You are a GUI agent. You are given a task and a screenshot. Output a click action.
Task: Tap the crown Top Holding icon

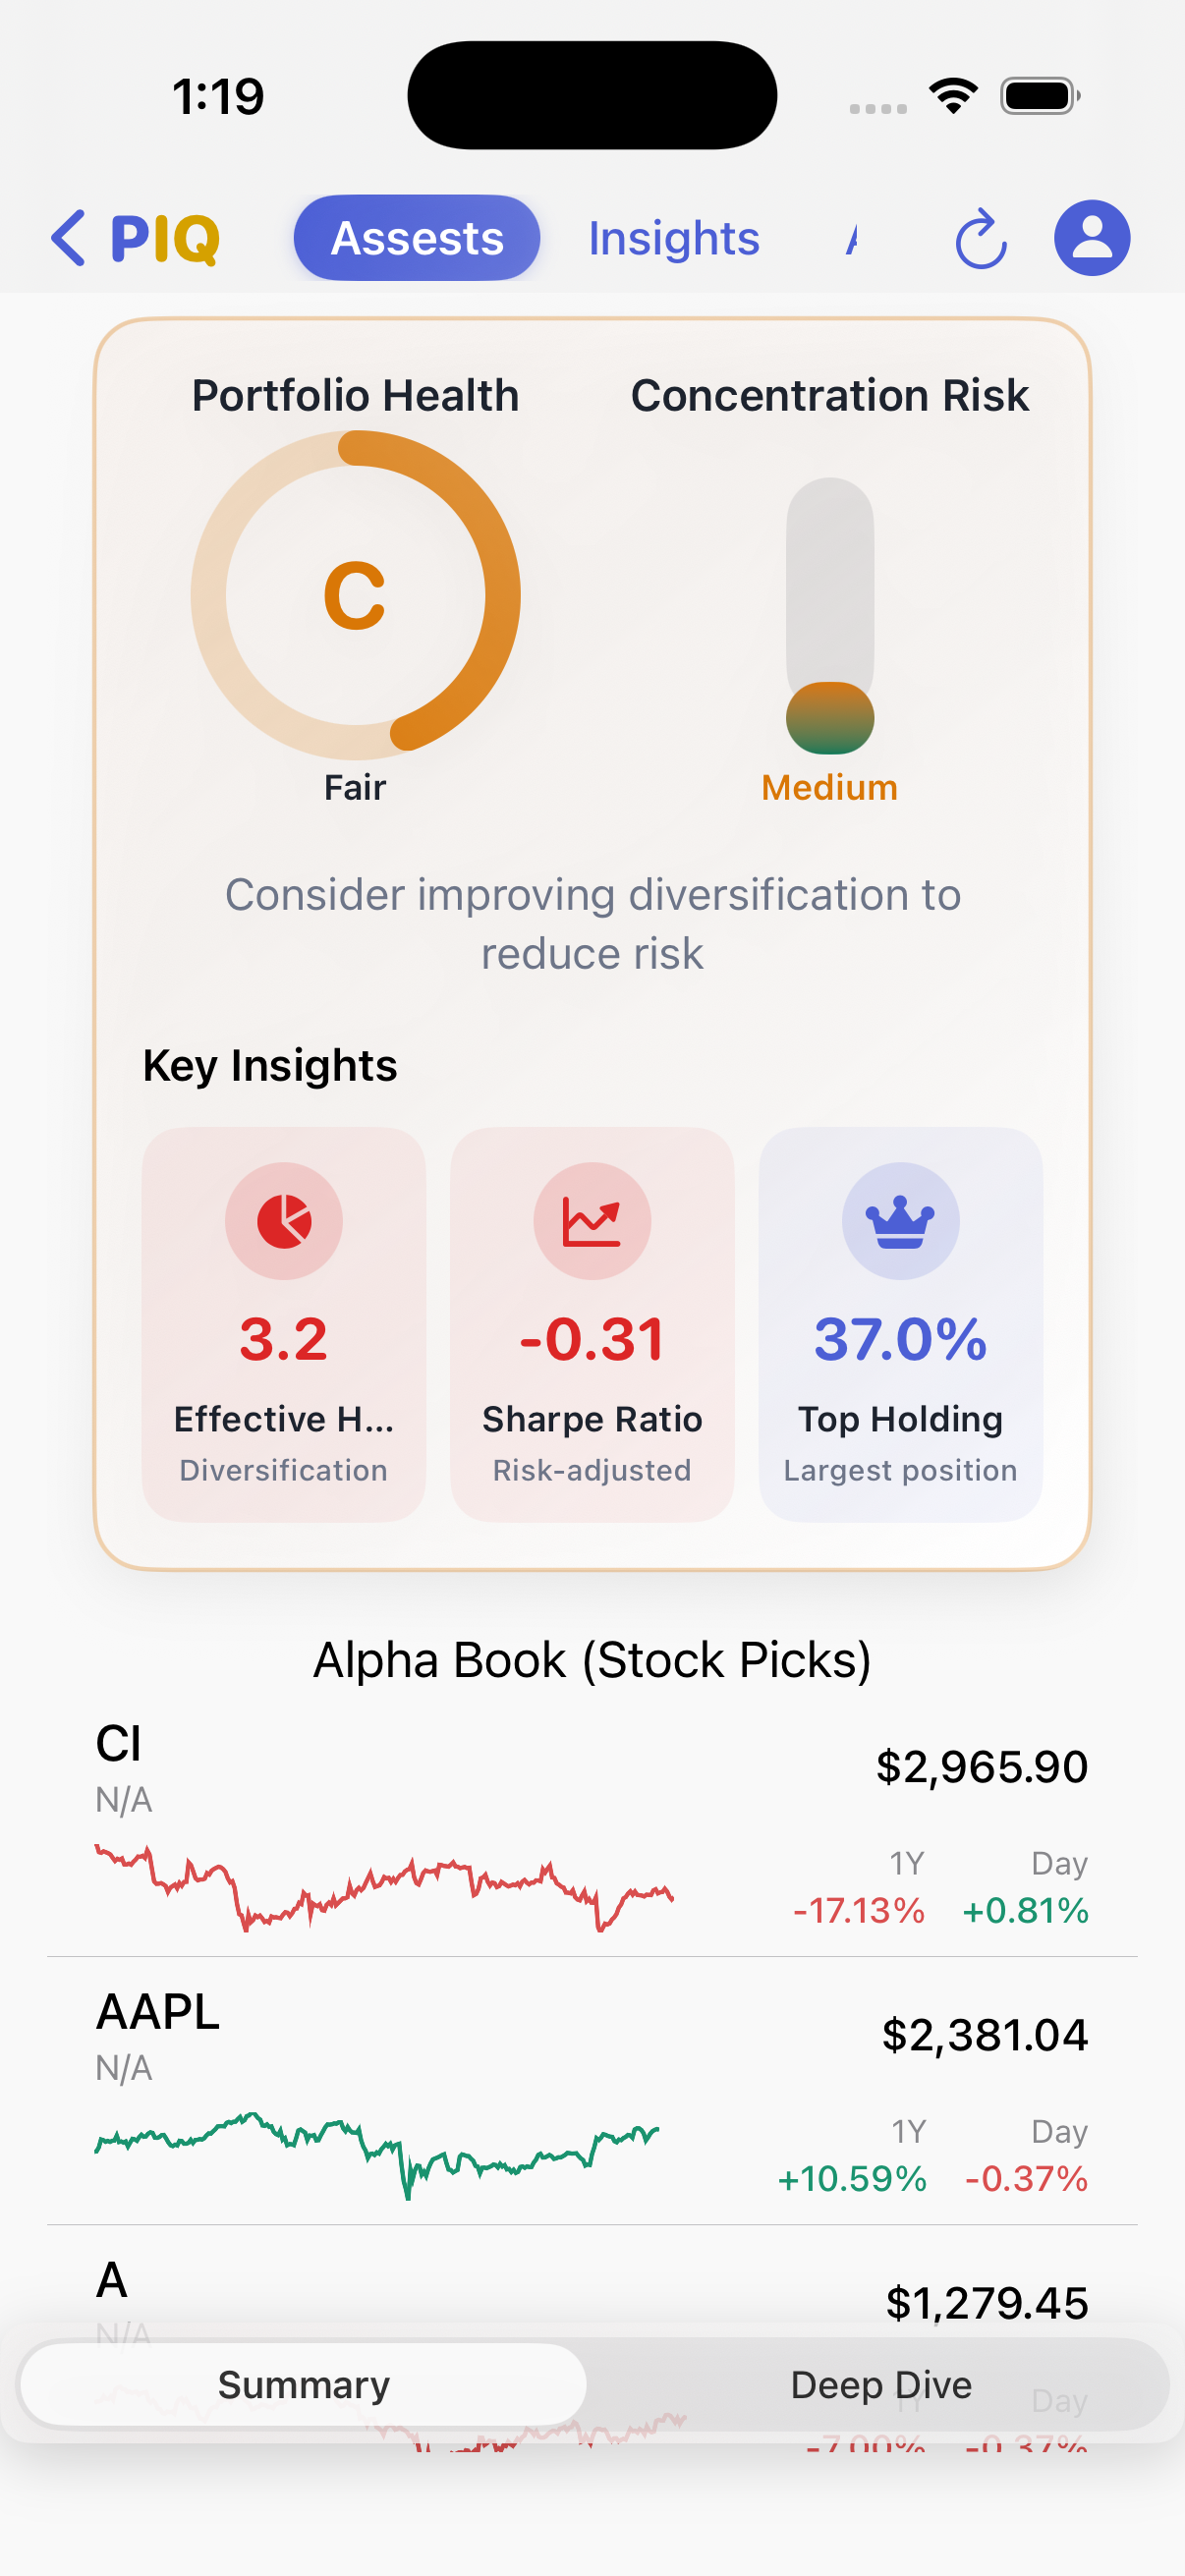(900, 1221)
